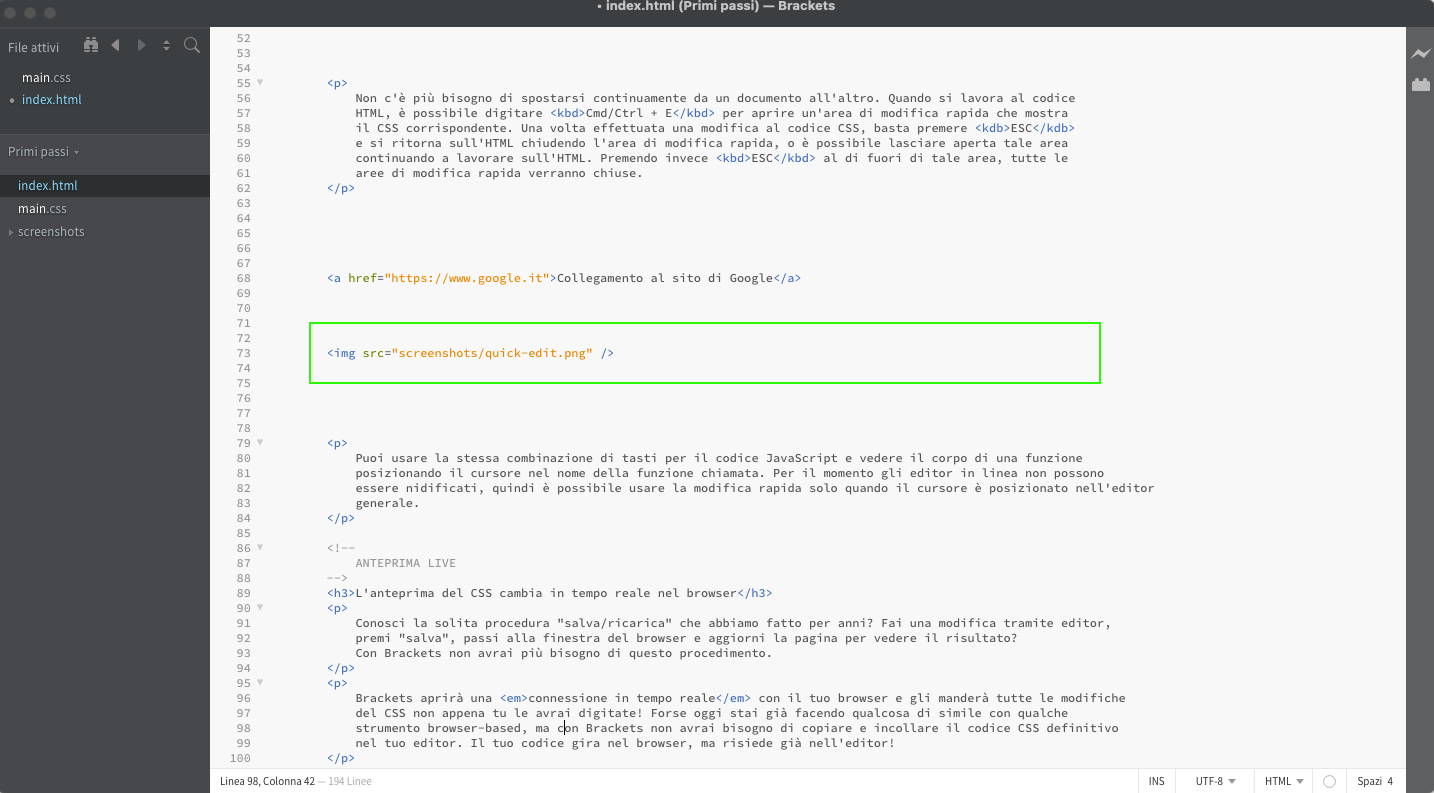Expand the screenshots folder
The width and height of the screenshot is (1434, 793).
(x=12, y=232)
